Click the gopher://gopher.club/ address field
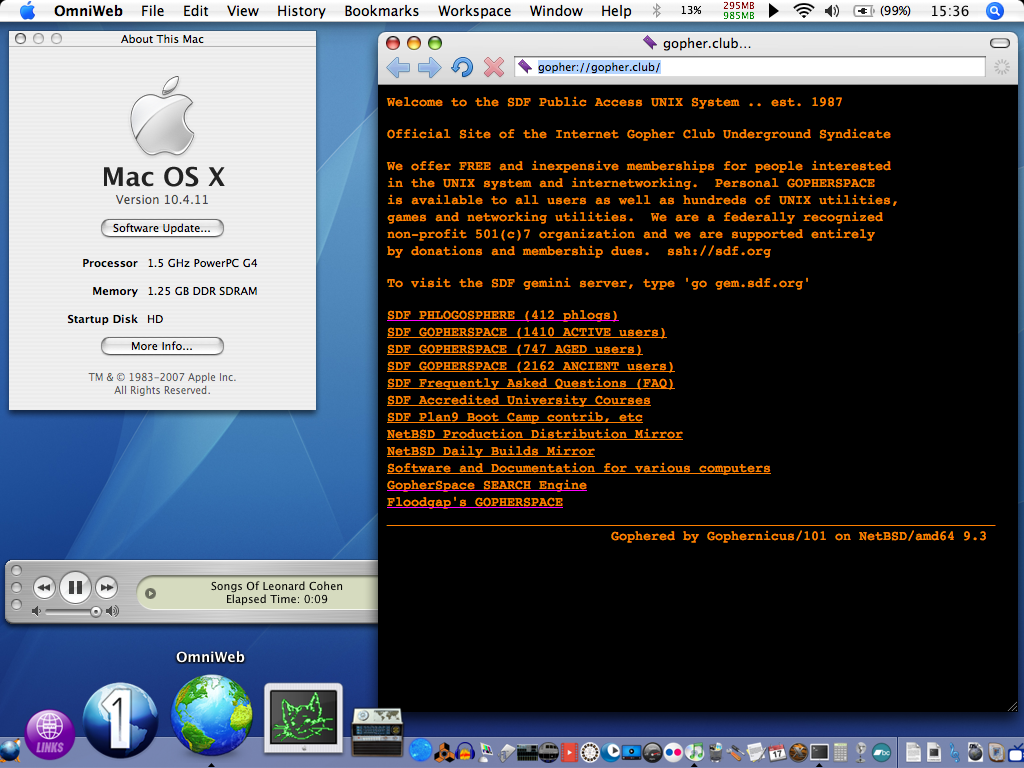 [750, 67]
